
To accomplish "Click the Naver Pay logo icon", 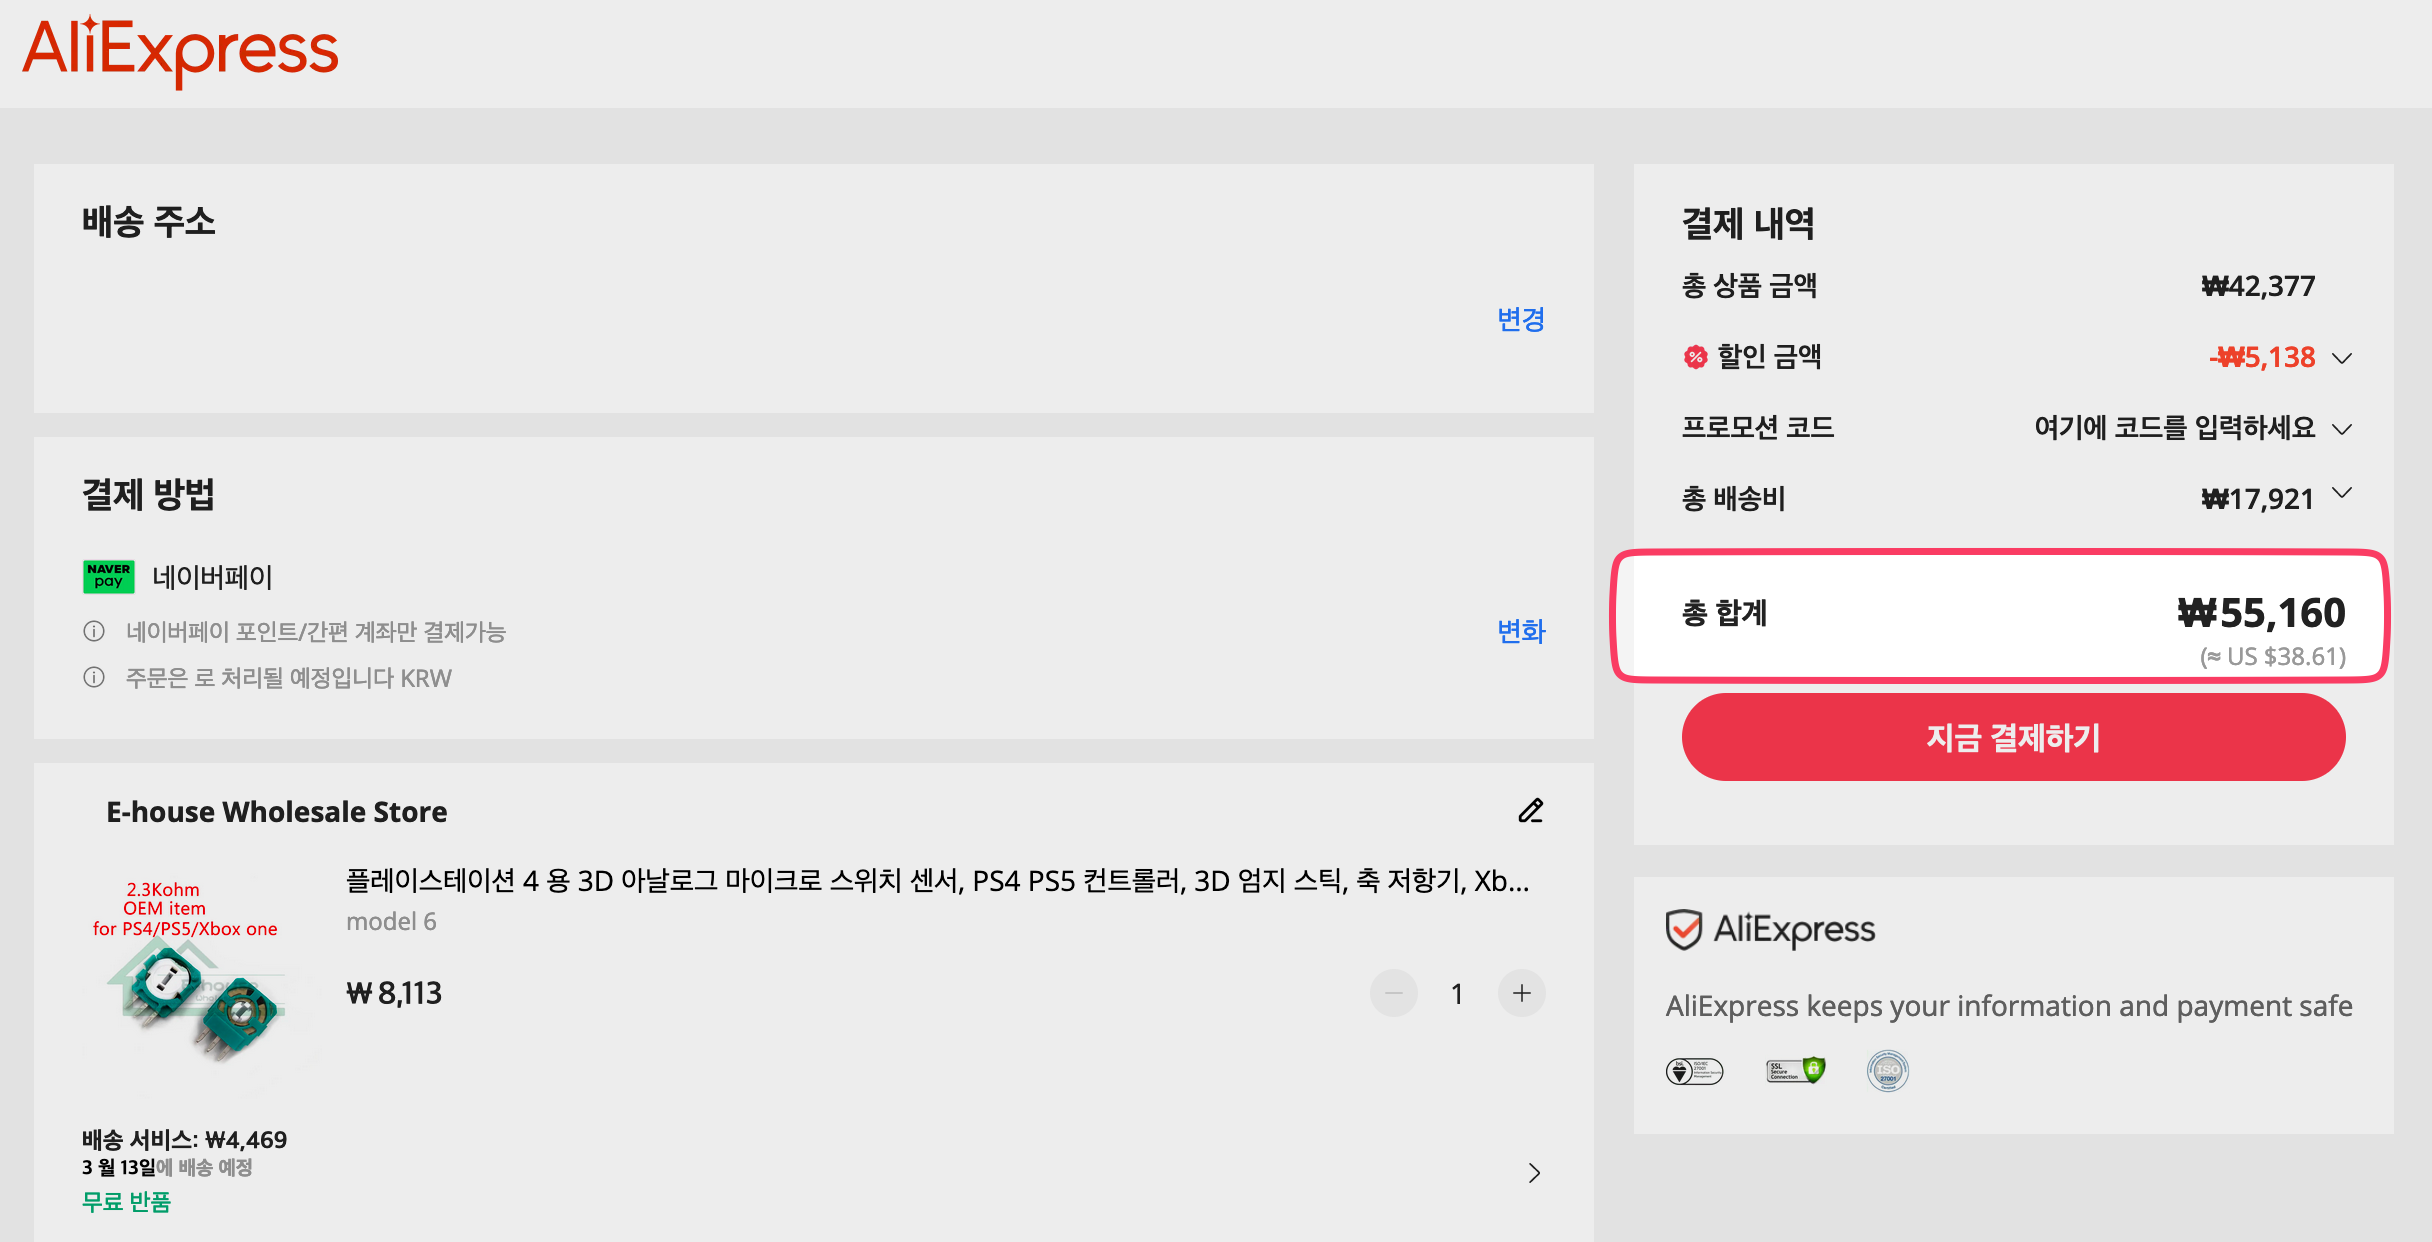I will coord(108,576).
